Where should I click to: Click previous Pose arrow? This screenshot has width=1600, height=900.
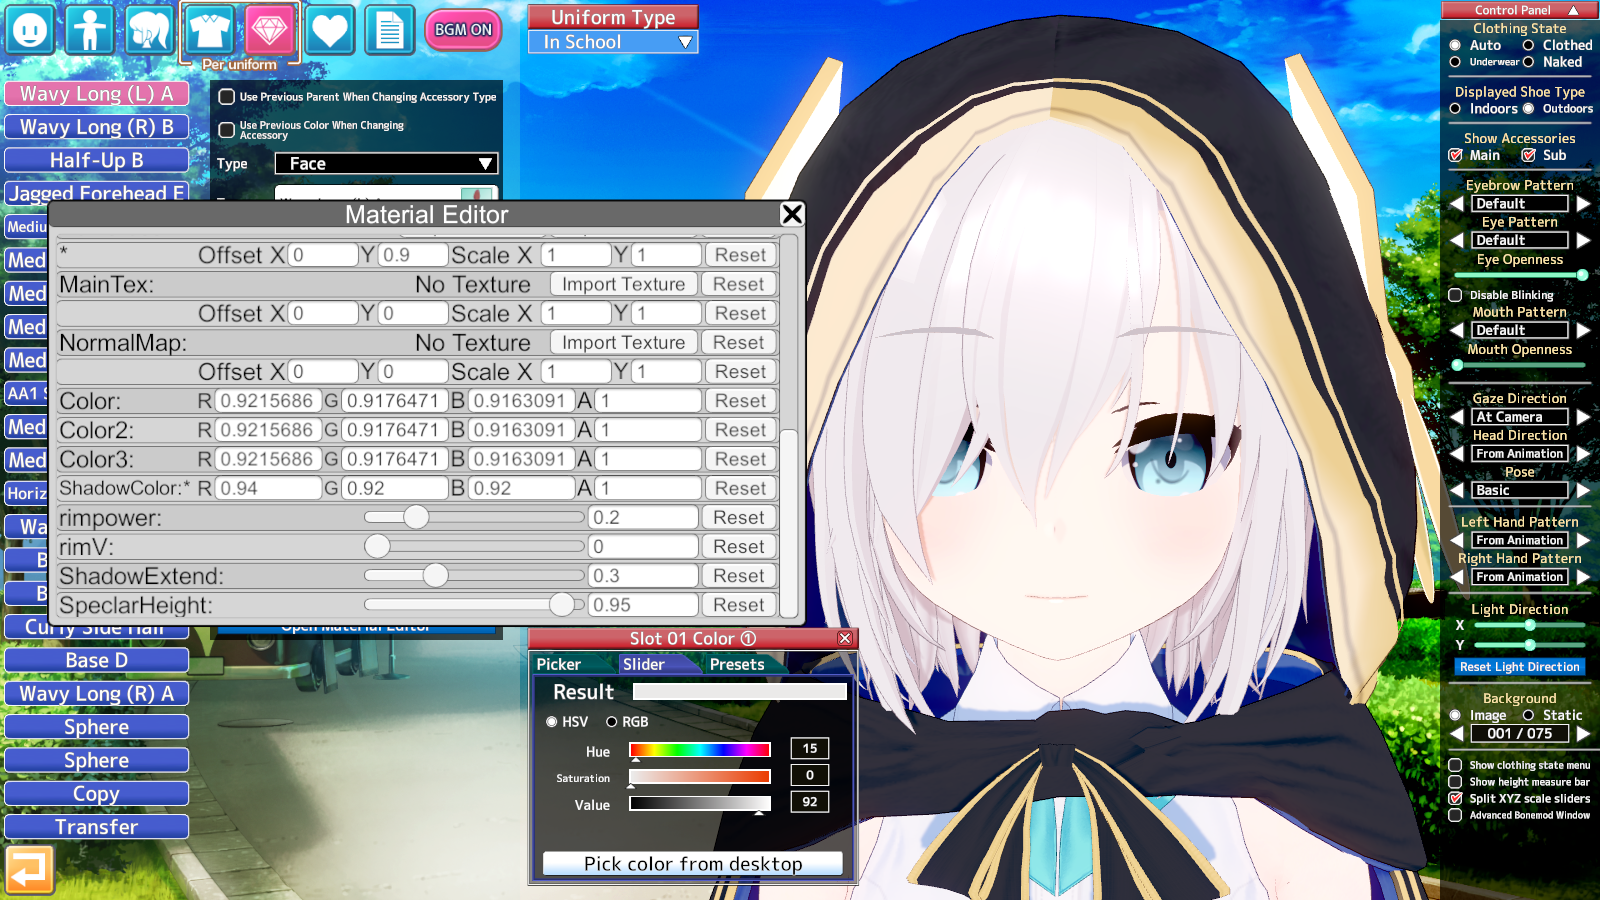[1457, 491]
